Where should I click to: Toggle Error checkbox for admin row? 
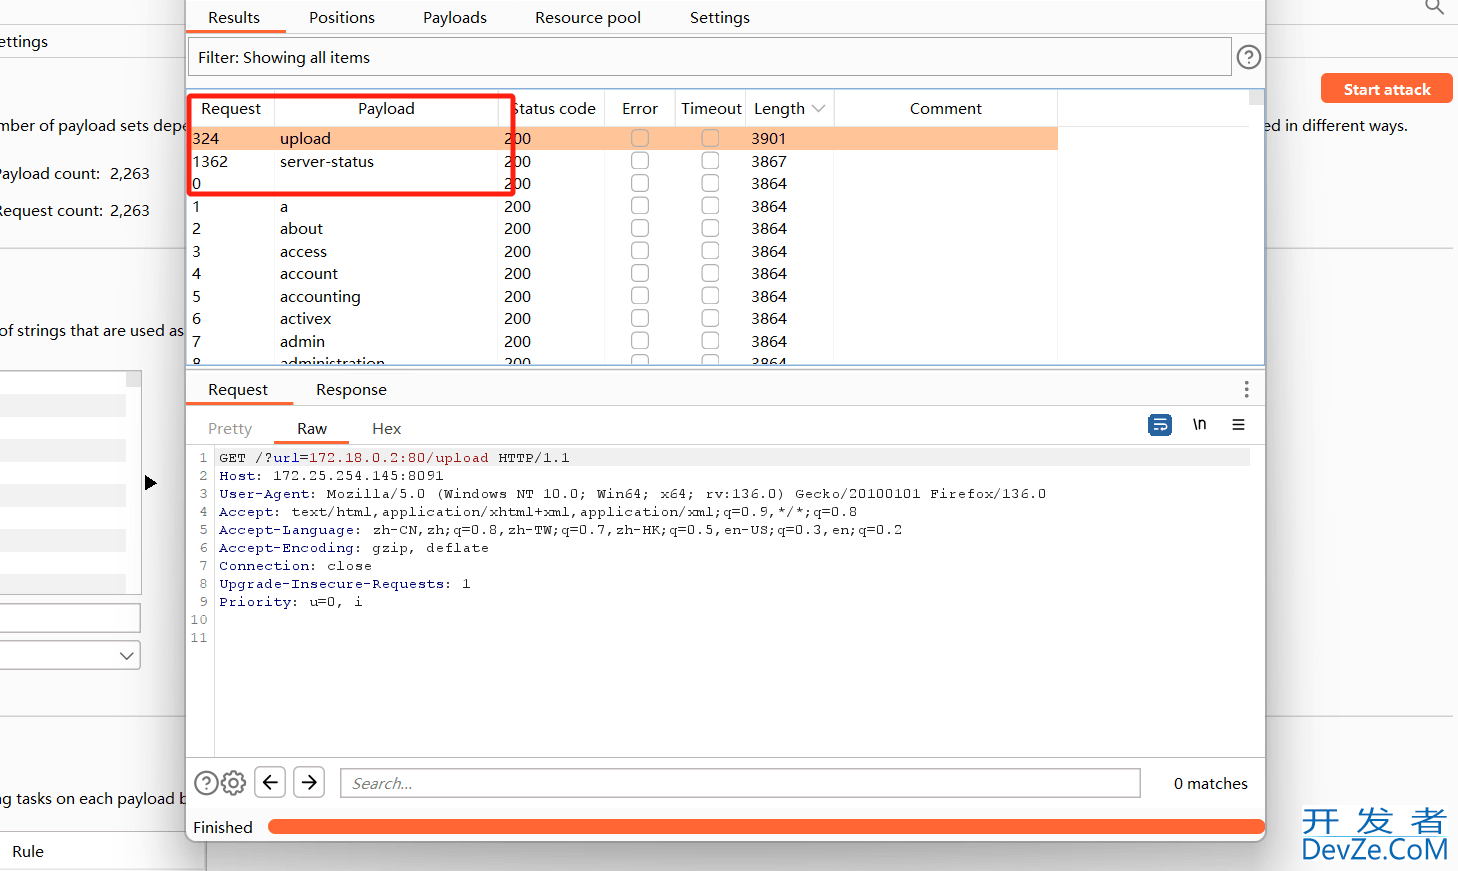(x=640, y=341)
